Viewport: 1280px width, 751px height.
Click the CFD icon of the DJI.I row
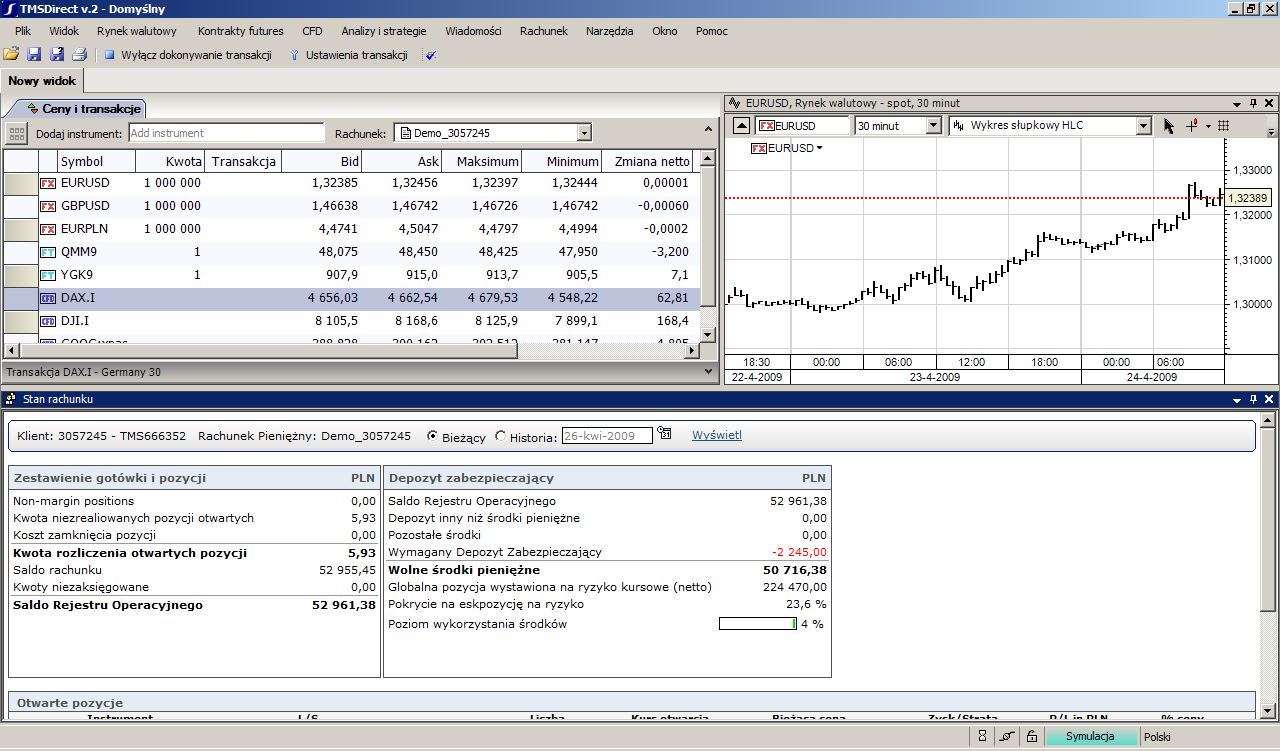point(48,321)
